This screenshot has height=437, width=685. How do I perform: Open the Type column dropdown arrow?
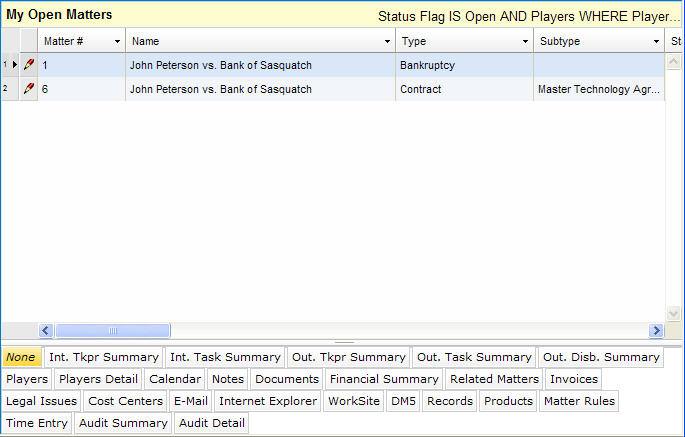coord(525,42)
